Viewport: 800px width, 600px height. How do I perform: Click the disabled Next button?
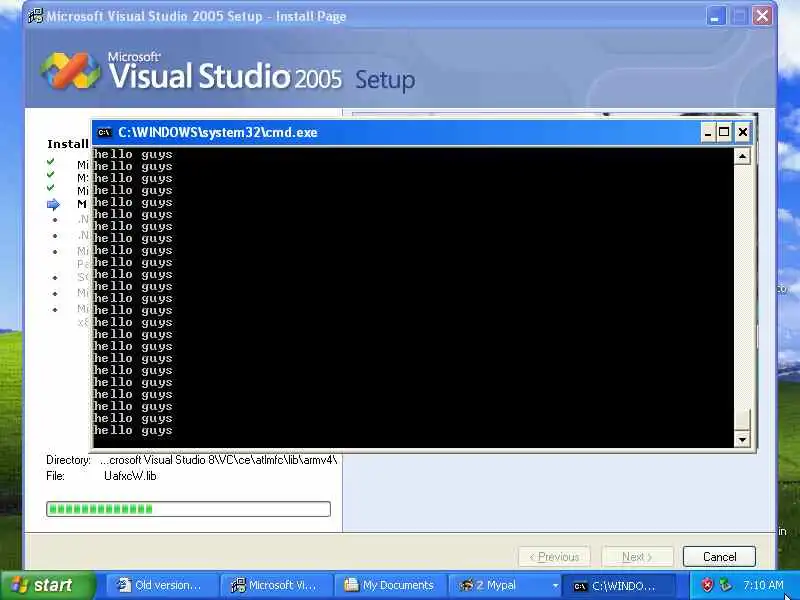coord(637,556)
